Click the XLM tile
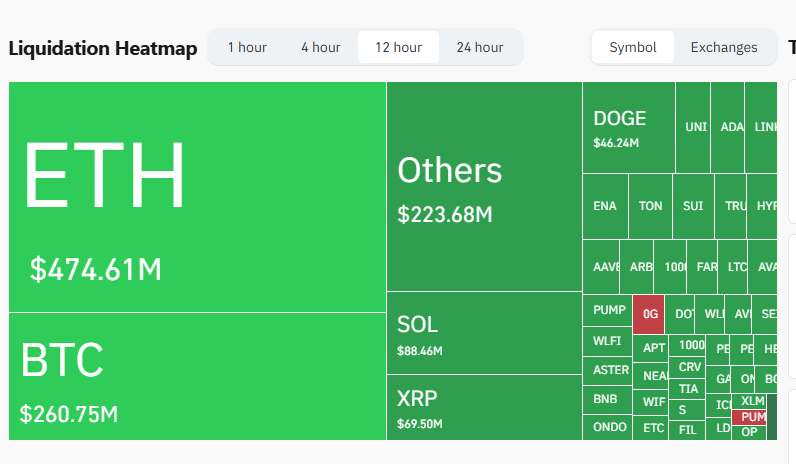 [749, 402]
